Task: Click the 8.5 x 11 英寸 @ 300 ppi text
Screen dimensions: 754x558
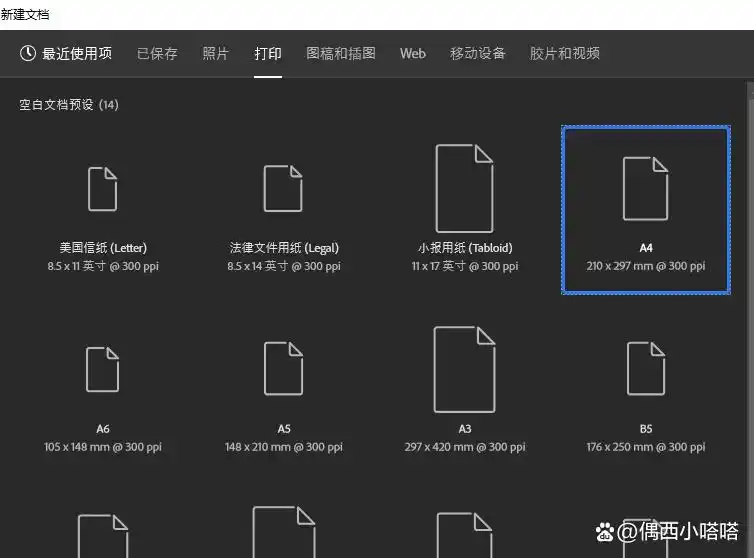Action: coord(103,266)
